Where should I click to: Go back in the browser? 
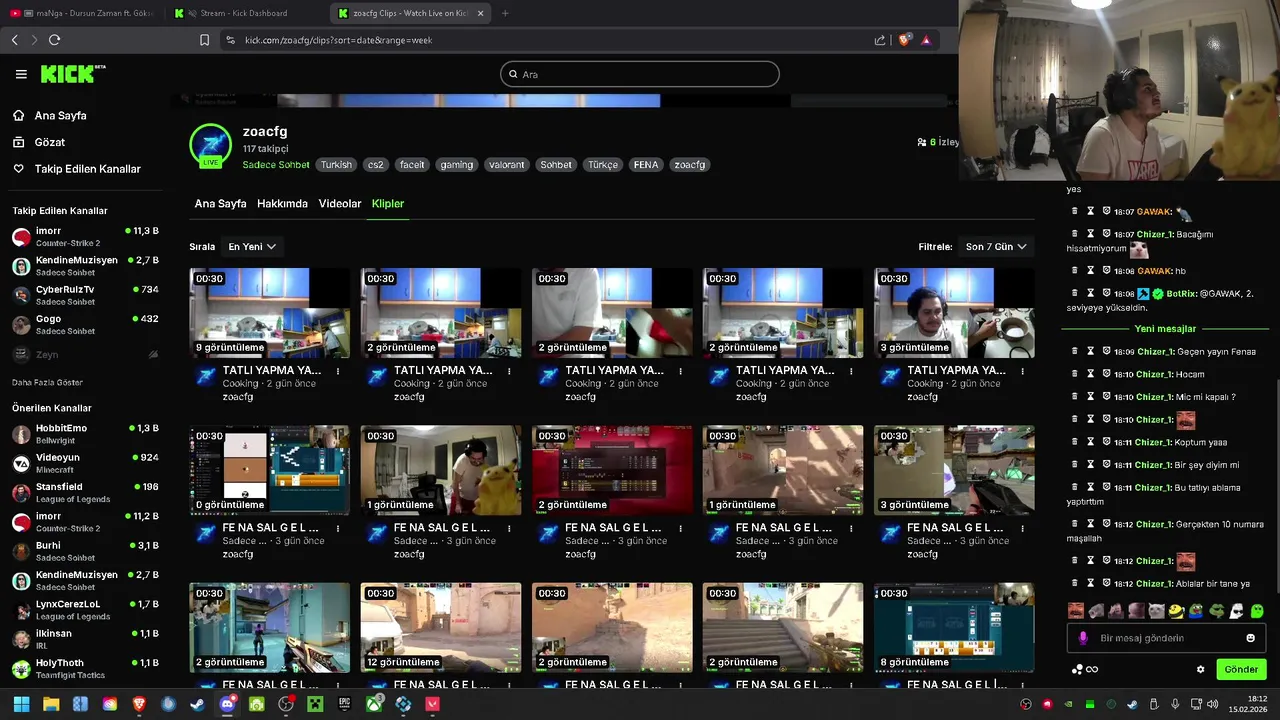pyautogui.click(x=14, y=40)
